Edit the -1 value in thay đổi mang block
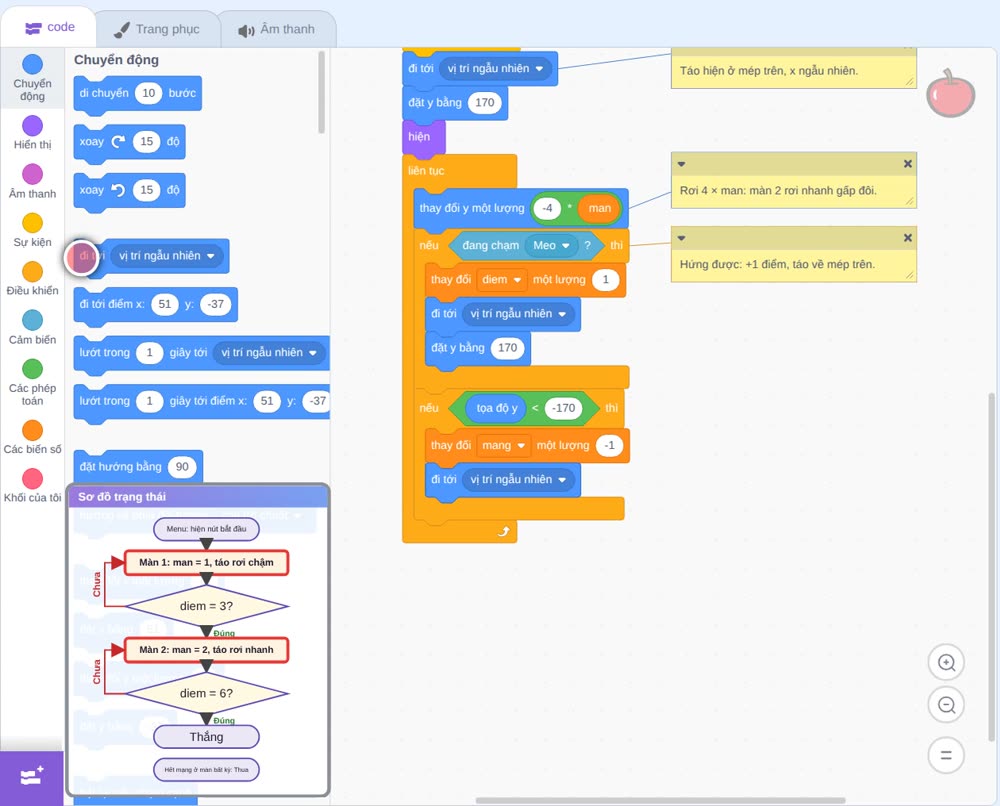 [x=609, y=445]
